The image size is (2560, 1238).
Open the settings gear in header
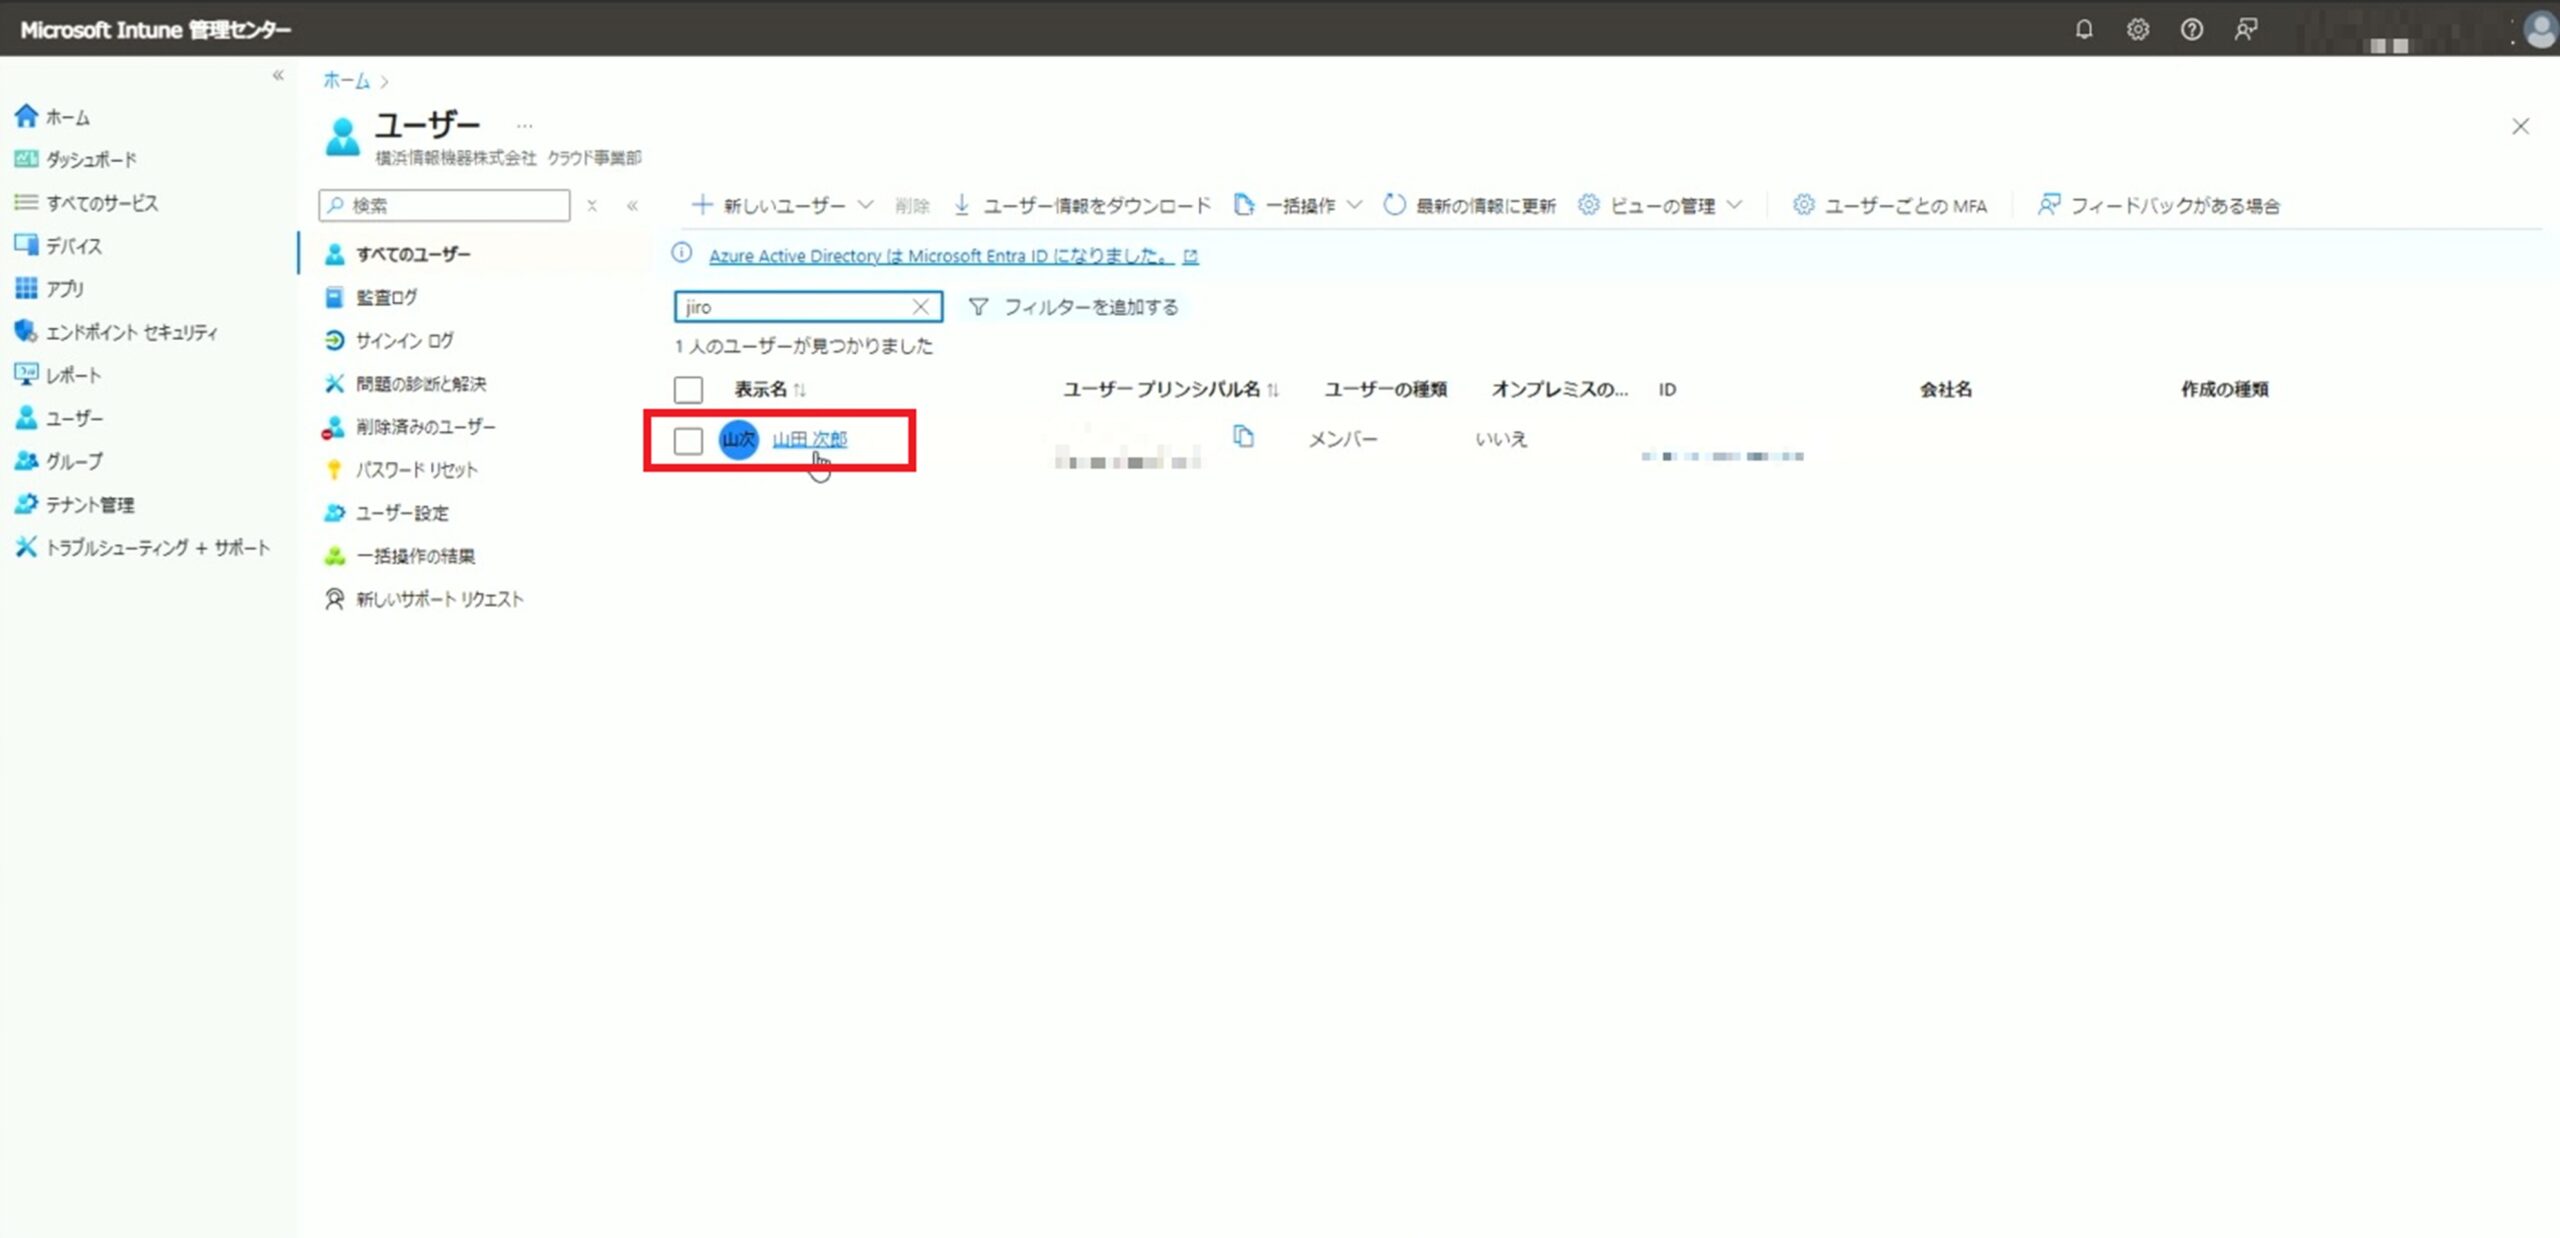tap(2138, 29)
